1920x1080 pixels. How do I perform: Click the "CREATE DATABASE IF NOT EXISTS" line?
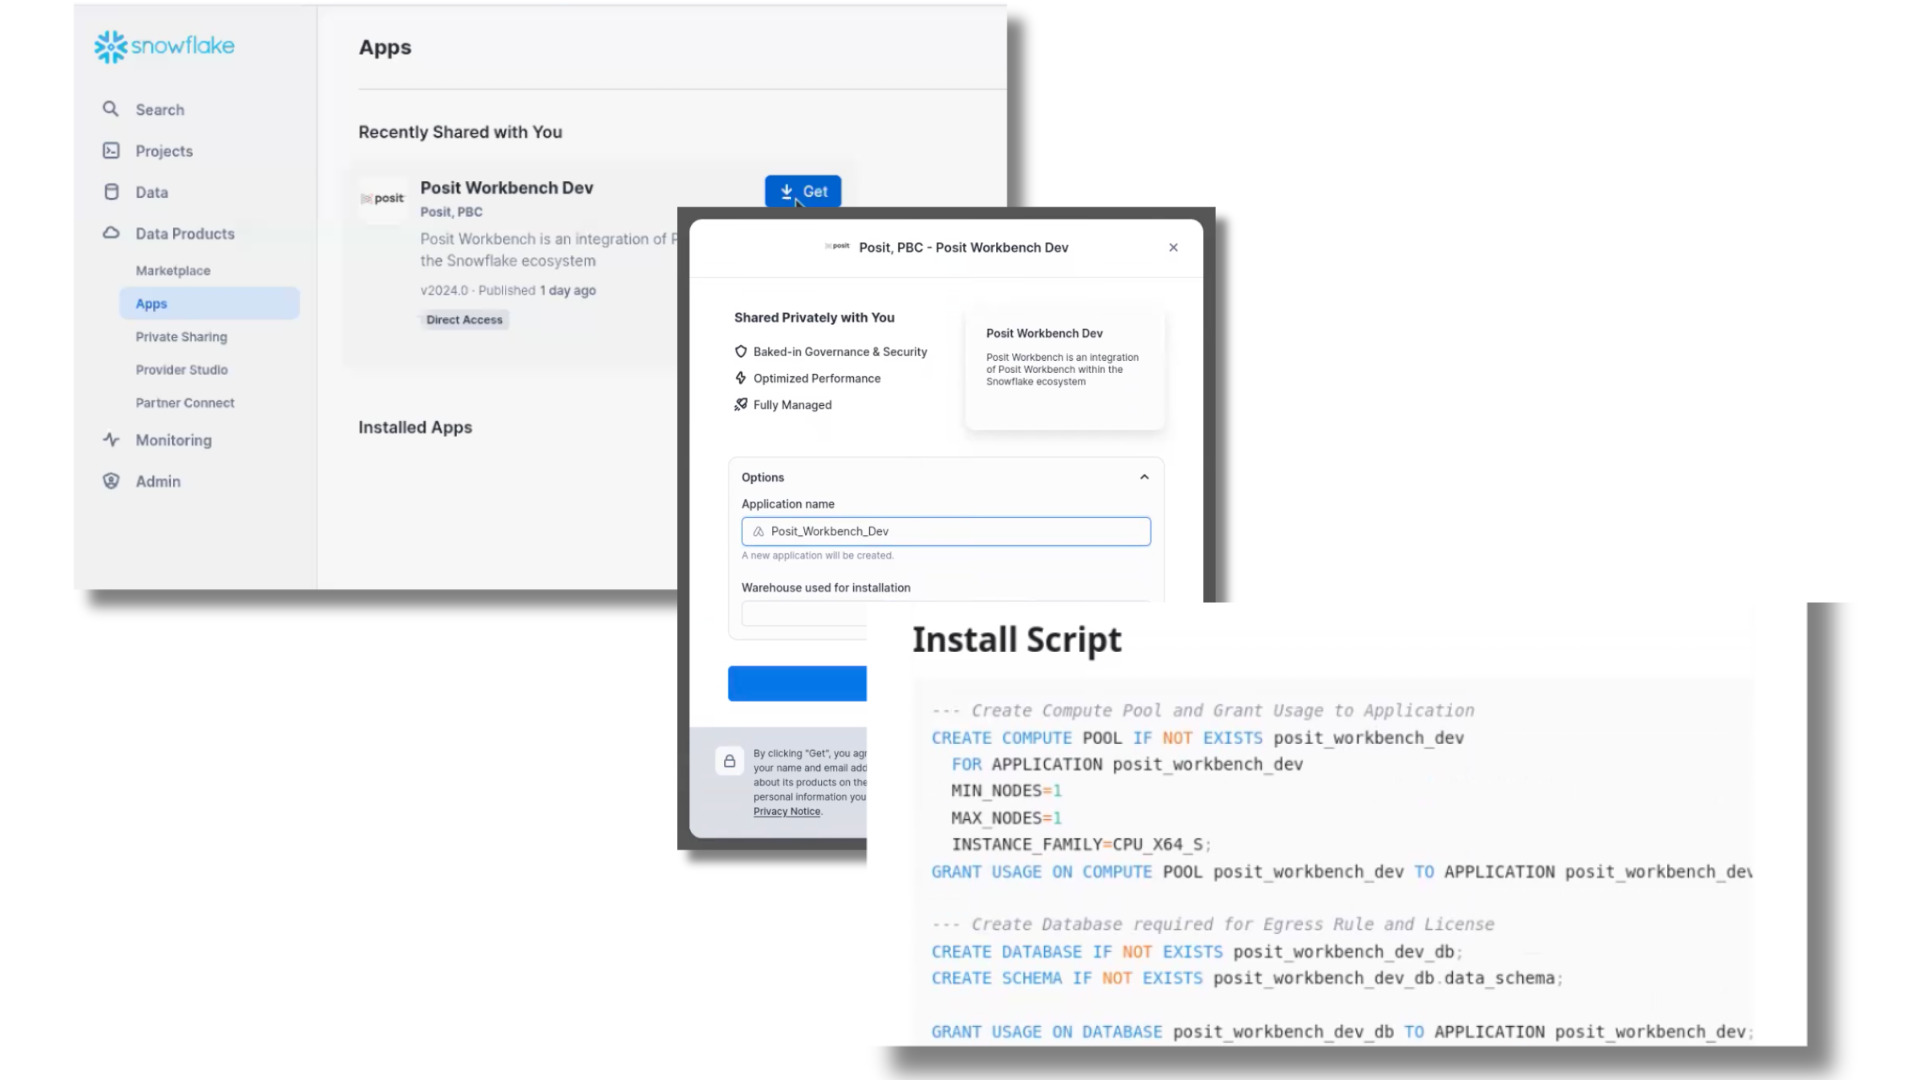1197,952
